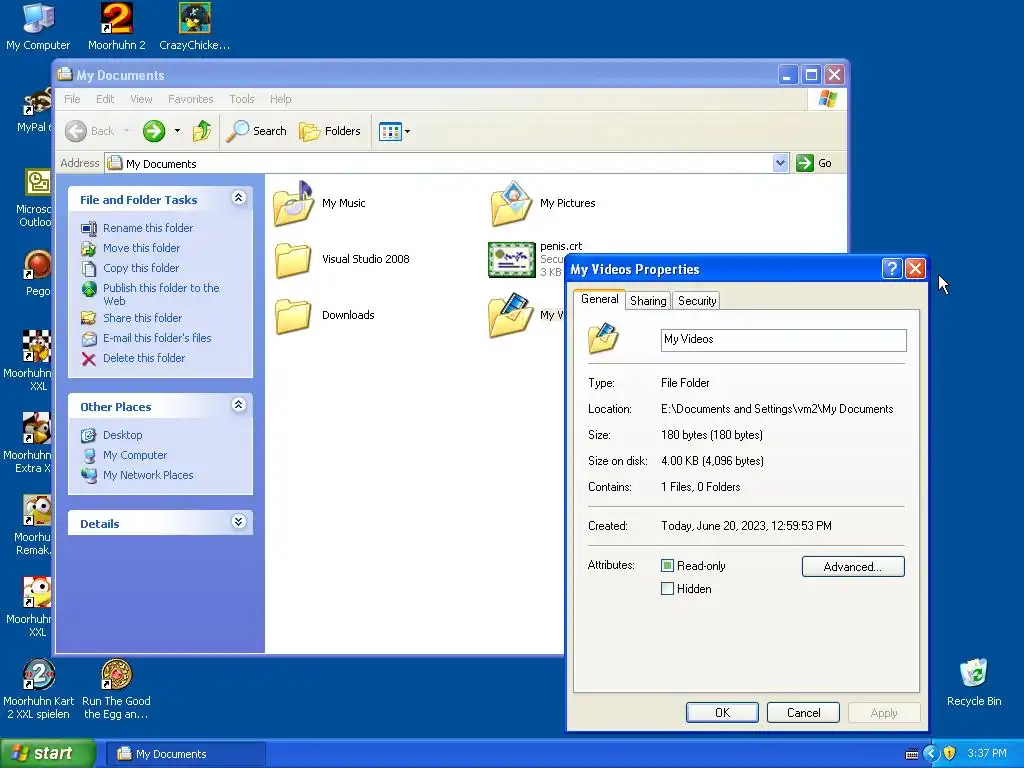Click Copy this folder link
The width and height of the screenshot is (1024, 768).
[x=141, y=268]
